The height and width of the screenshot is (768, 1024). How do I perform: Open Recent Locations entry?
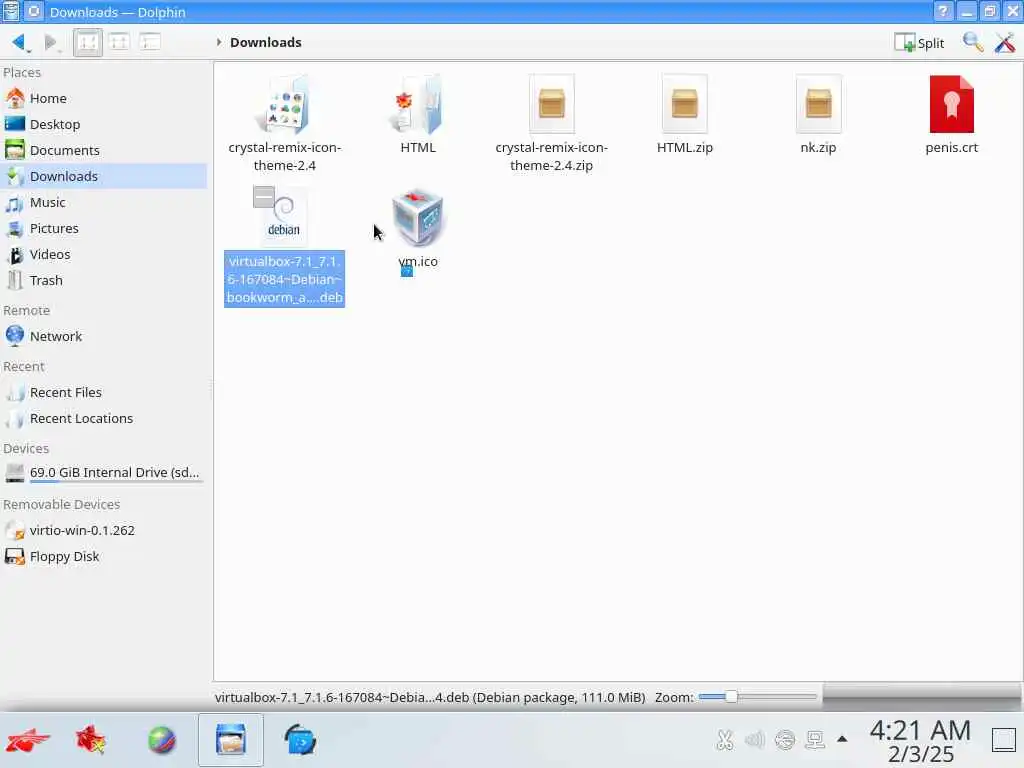point(104,419)
